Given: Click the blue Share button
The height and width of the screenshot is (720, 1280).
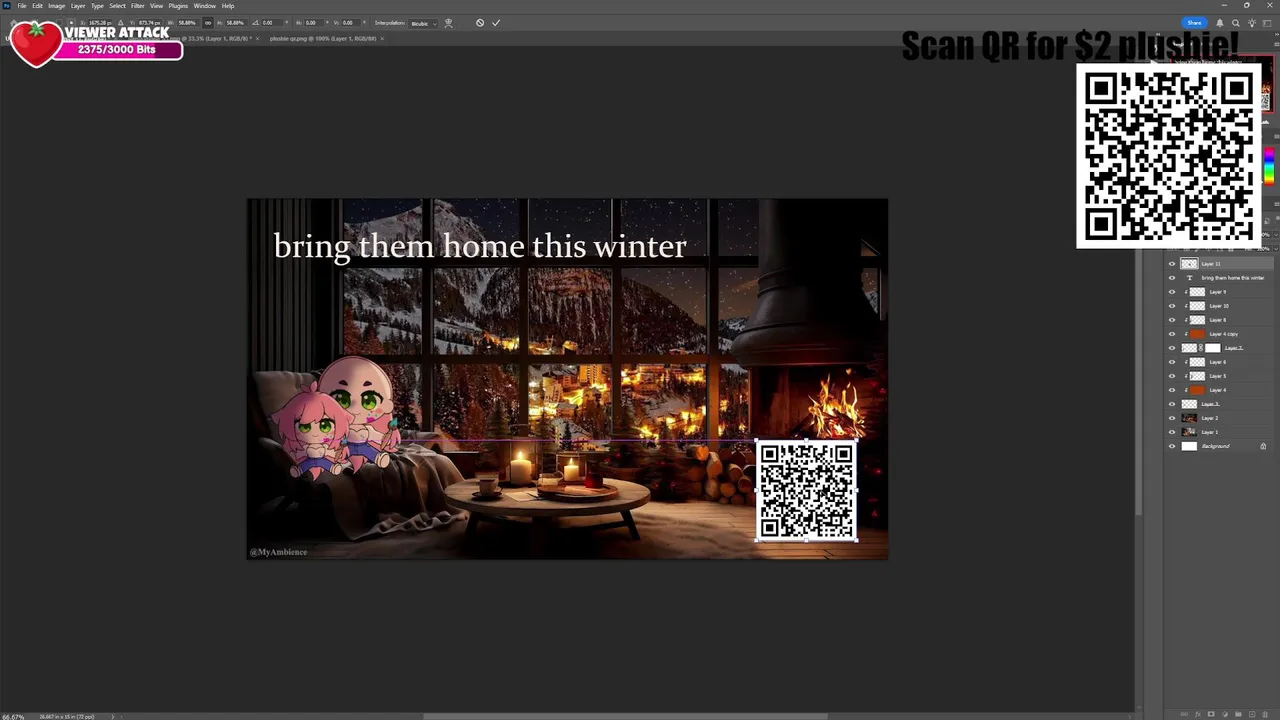Looking at the screenshot, I should click(x=1194, y=23).
